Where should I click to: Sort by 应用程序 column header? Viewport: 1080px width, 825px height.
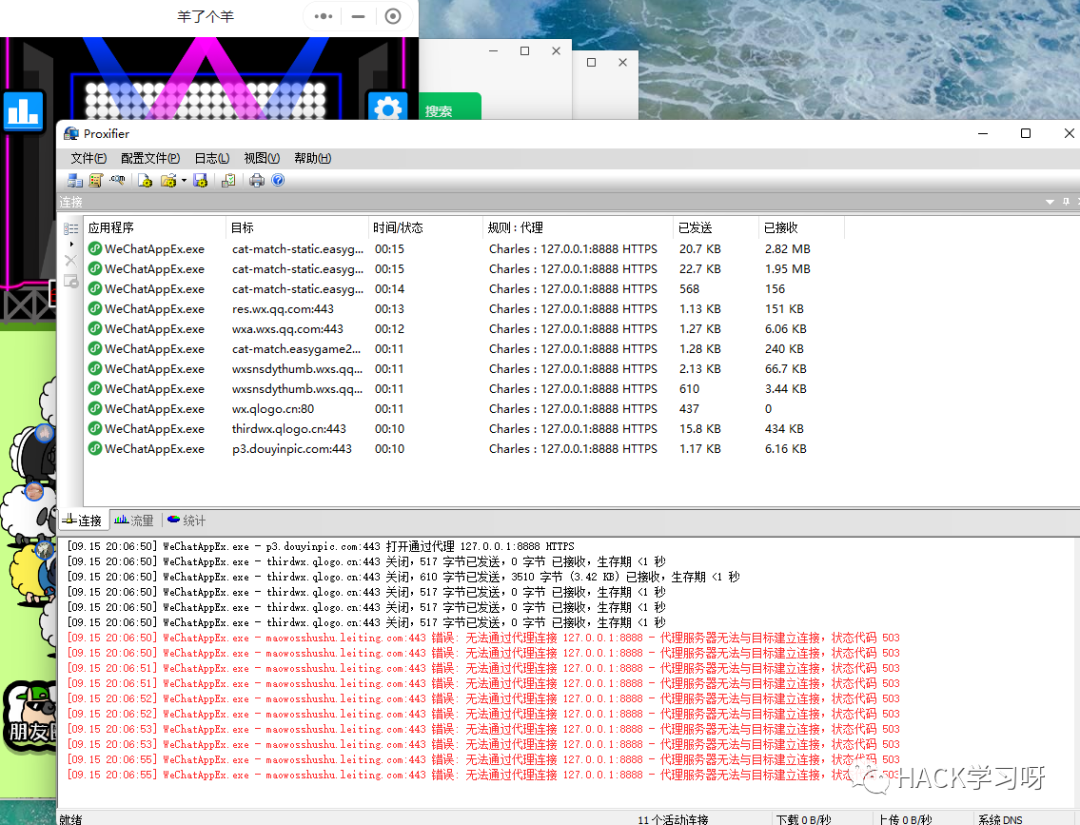[155, 228]
